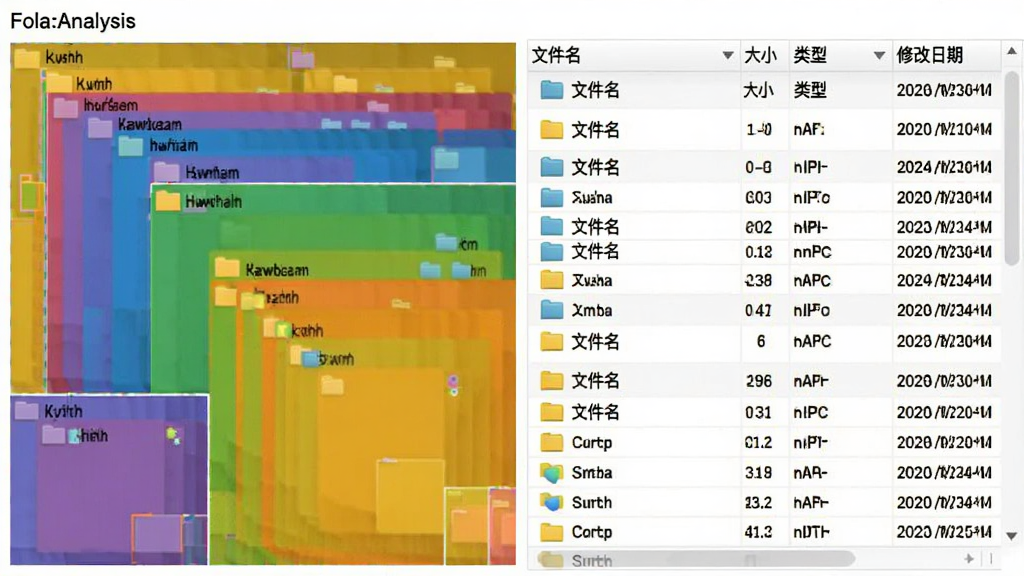Viewport: 1024px width, 576px height.
Task: Click the Hawthaln folder icon in treemap
Action: [x=168, y=200]
